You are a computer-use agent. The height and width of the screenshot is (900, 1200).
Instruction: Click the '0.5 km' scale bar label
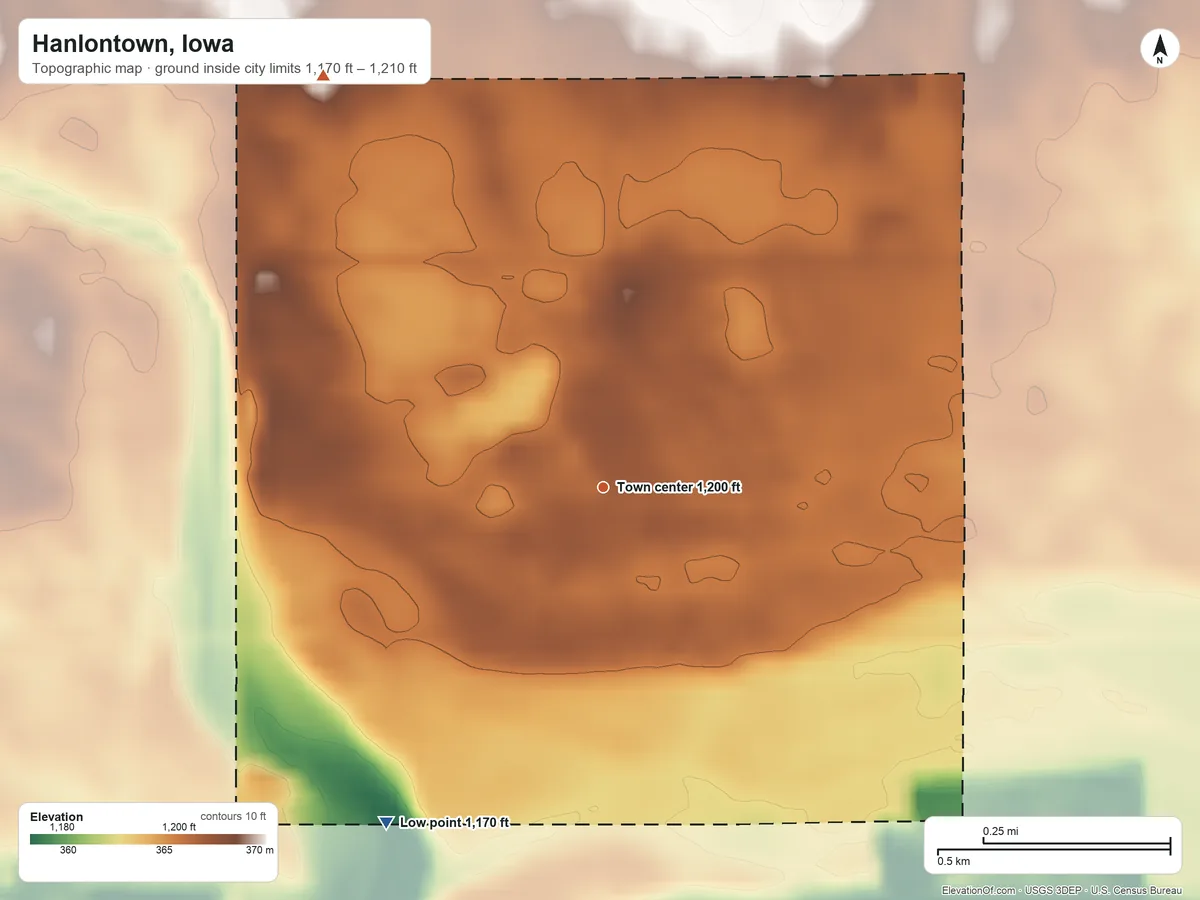953,861
